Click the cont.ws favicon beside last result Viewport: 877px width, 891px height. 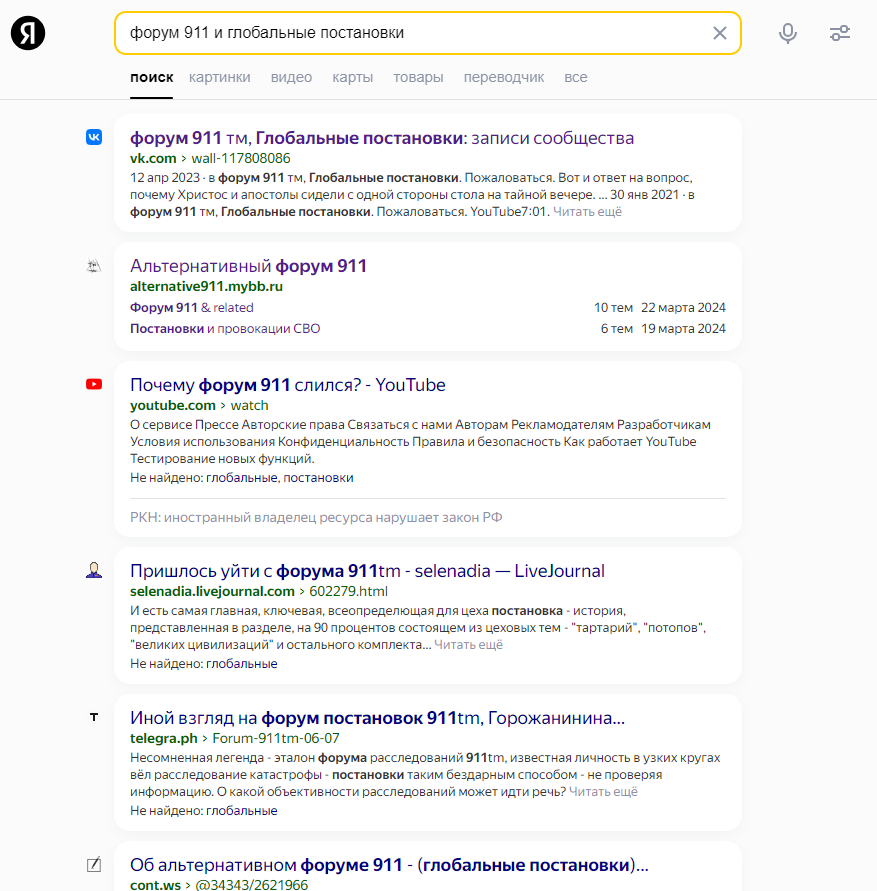point(94,864)
